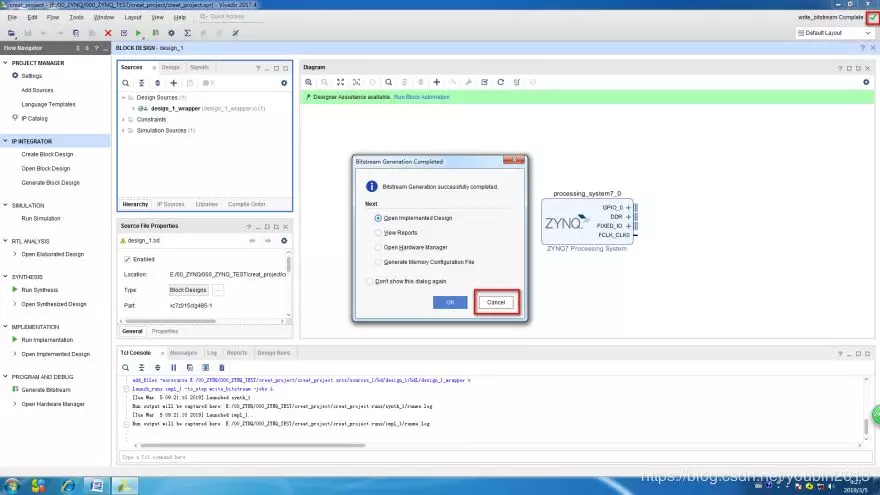Add sources with plus icon in Sources panel

[x=173, y=83]
